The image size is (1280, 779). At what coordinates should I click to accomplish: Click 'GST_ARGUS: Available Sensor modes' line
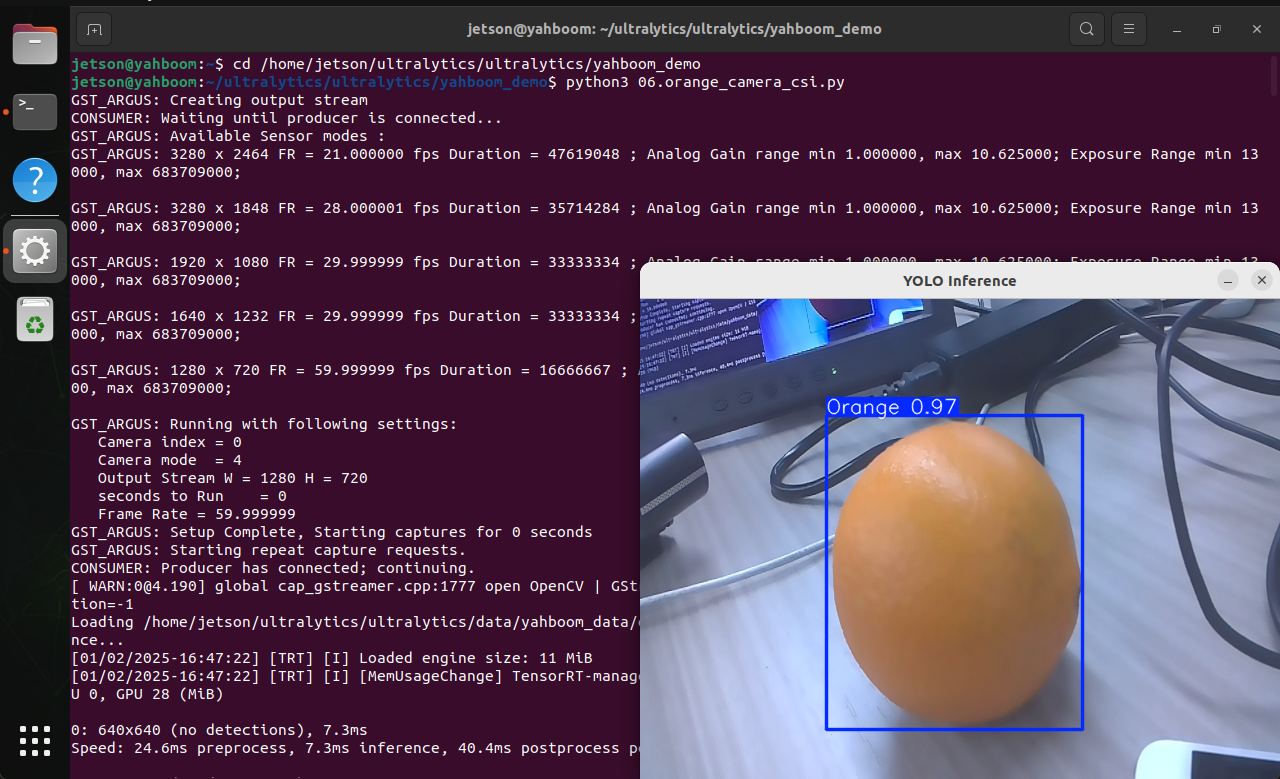pos(228,136)
